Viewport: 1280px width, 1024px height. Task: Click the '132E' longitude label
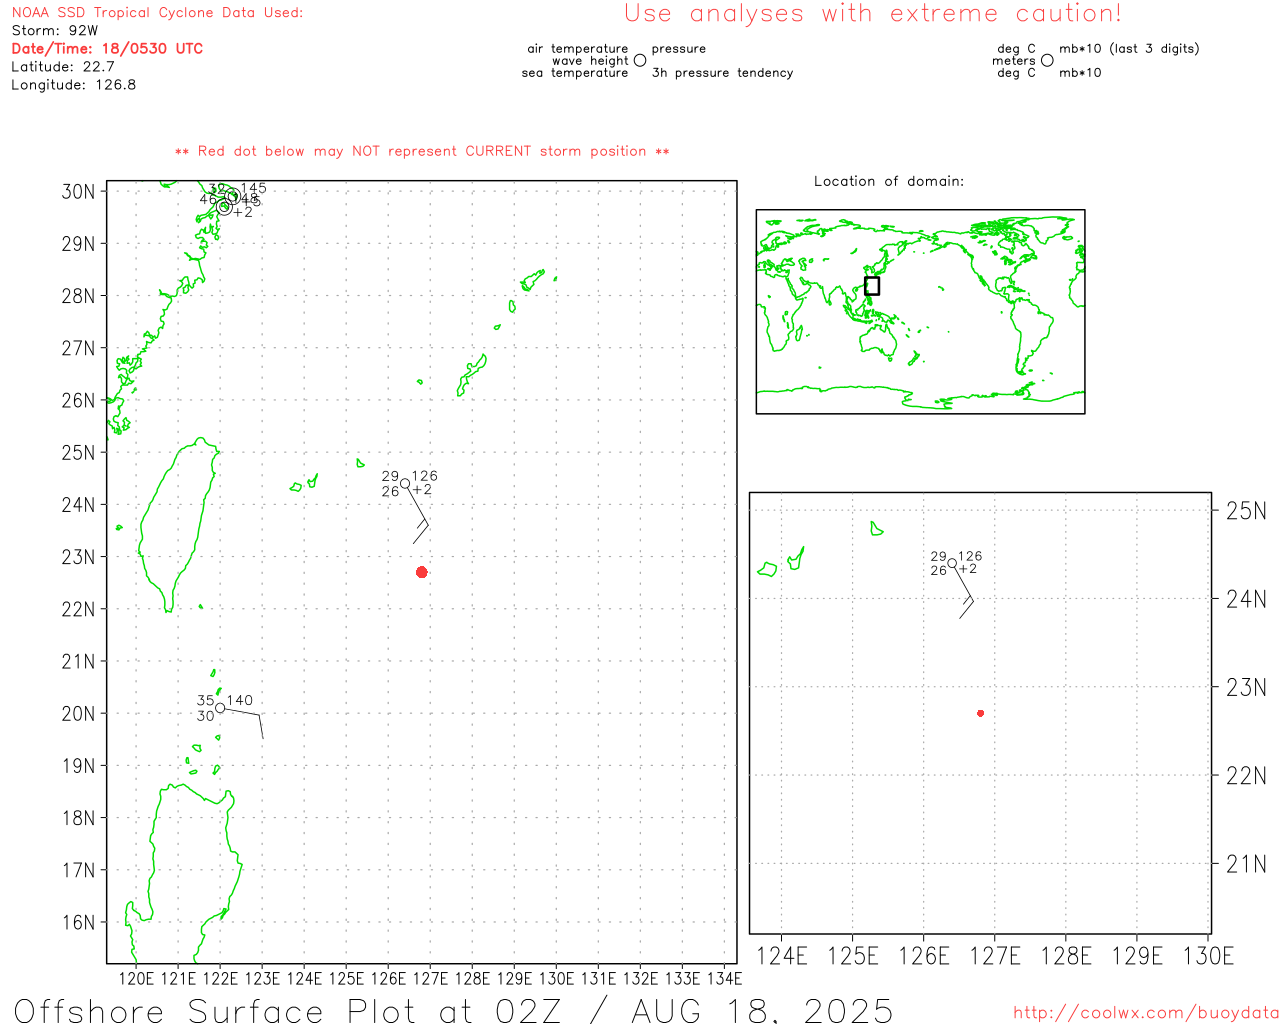pyautogui.click(x=641, y=978)
